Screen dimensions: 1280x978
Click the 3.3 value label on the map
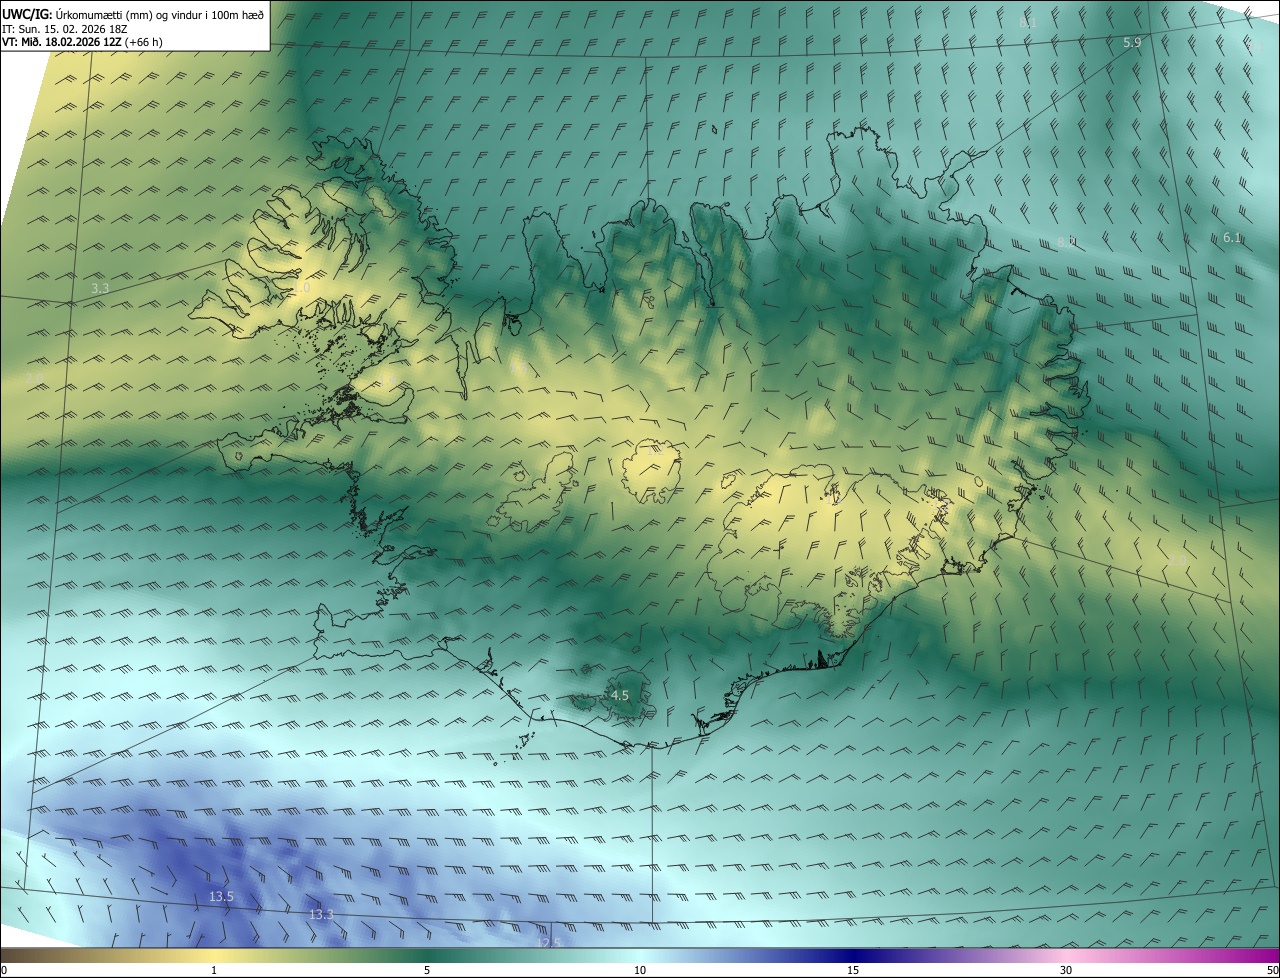click(x=100, y=288)
